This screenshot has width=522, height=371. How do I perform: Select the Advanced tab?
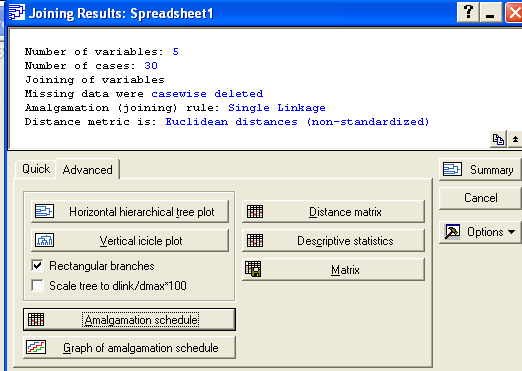[87, 169]
